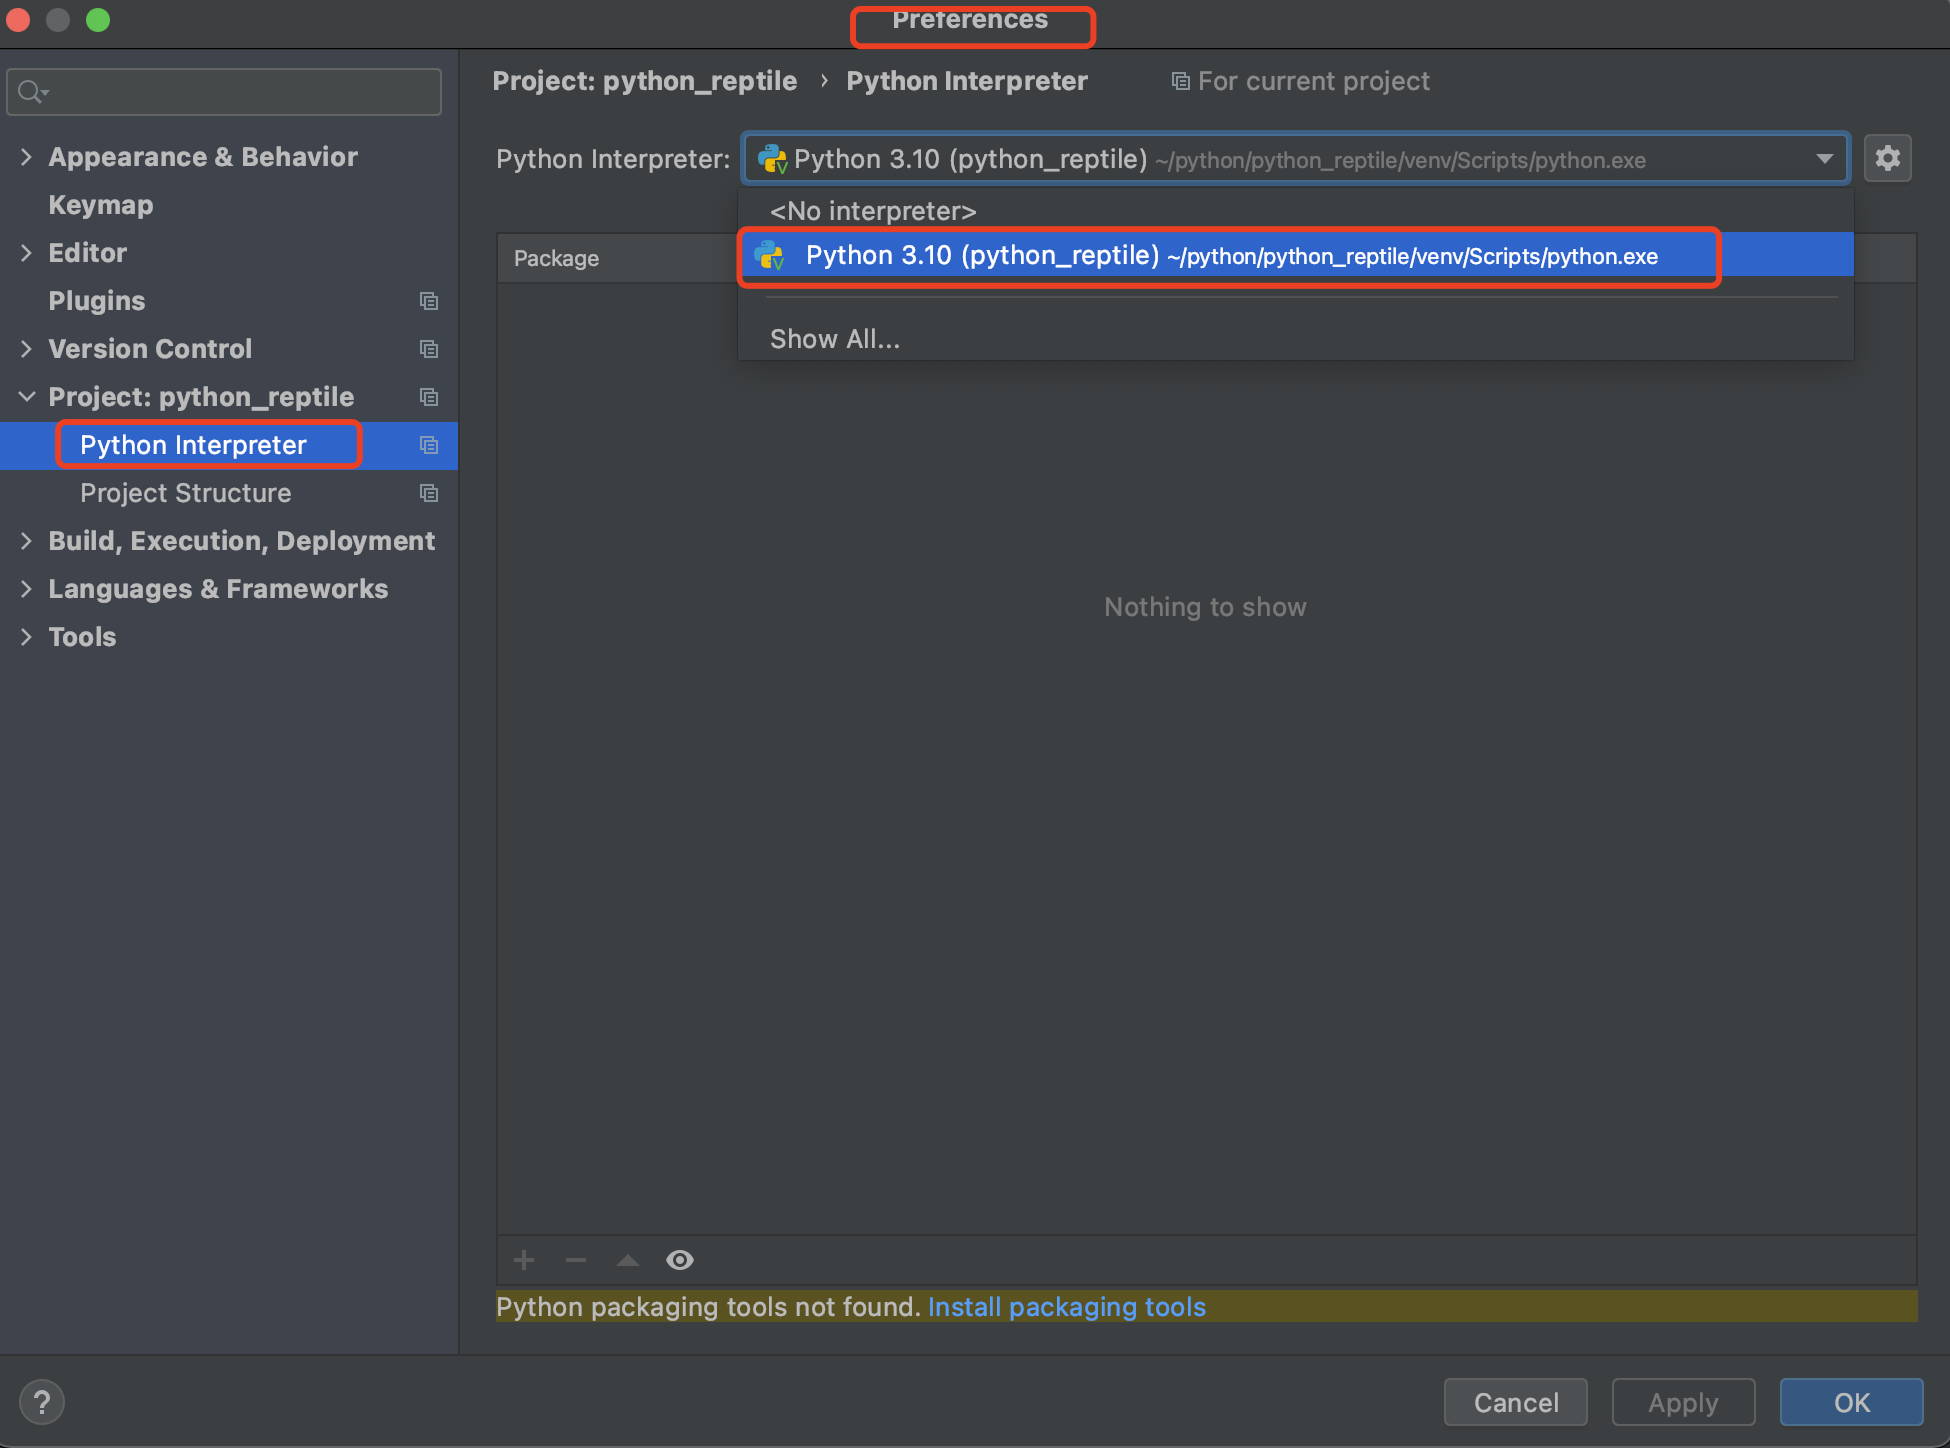Select Python 3.10 (python_reptile) interpreter option

1296,256
